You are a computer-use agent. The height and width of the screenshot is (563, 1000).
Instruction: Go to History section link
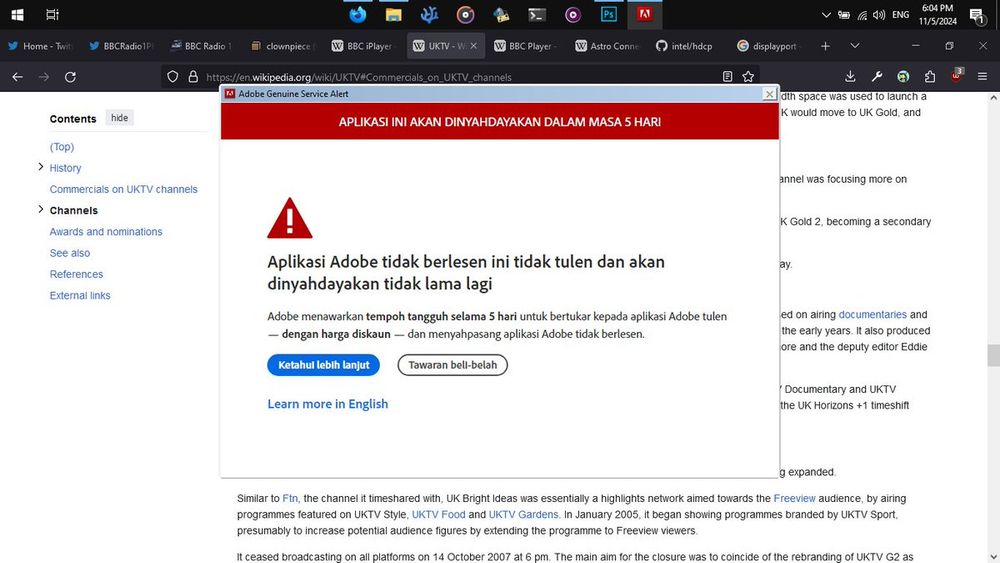(65, 168)
